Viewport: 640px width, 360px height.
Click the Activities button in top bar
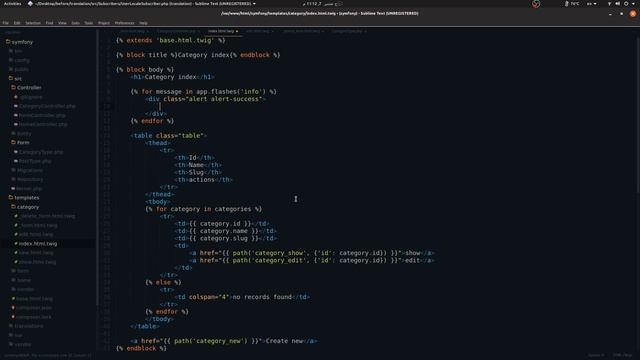(12, 3)
